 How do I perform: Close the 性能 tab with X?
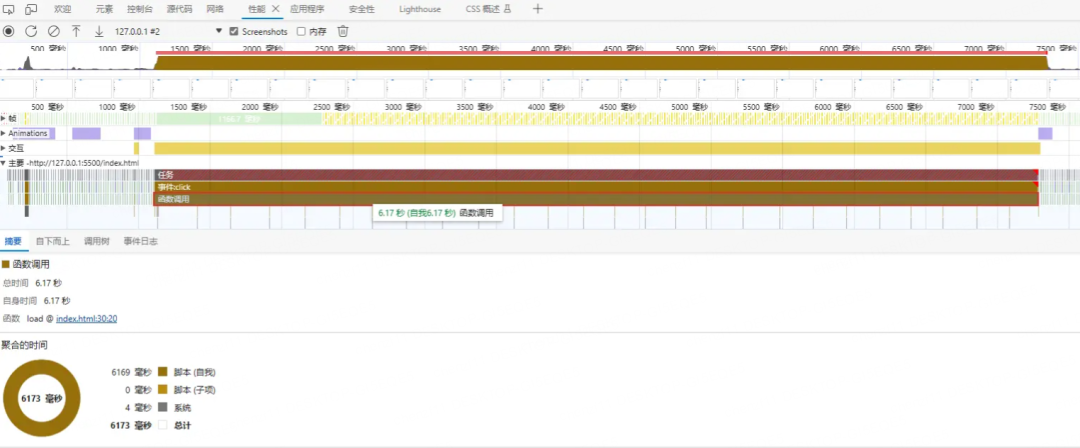276,9
